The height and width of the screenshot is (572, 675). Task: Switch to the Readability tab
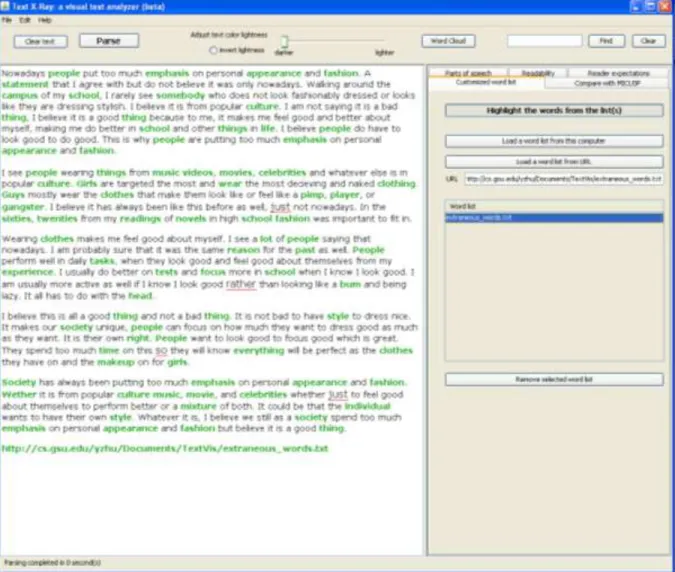click(538, 73)
